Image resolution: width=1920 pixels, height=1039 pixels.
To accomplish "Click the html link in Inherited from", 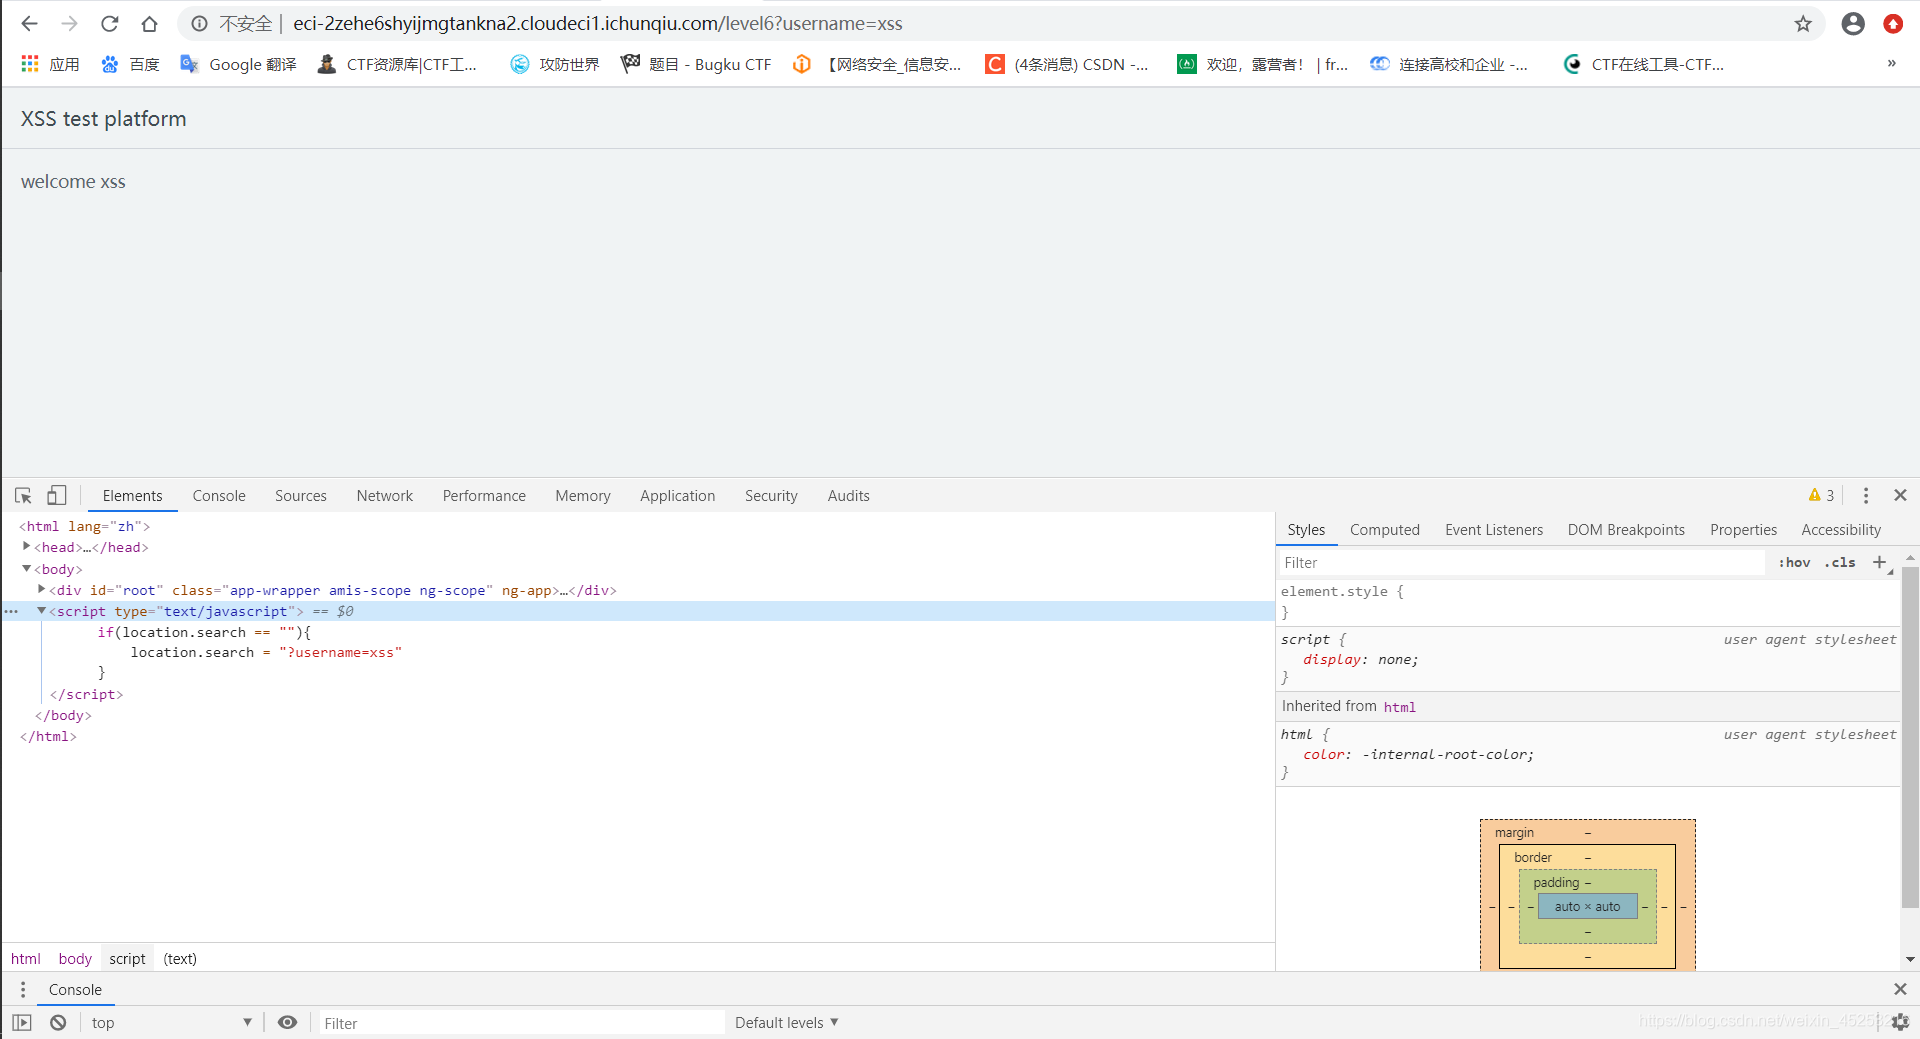I will click(x=1400, y=707).
